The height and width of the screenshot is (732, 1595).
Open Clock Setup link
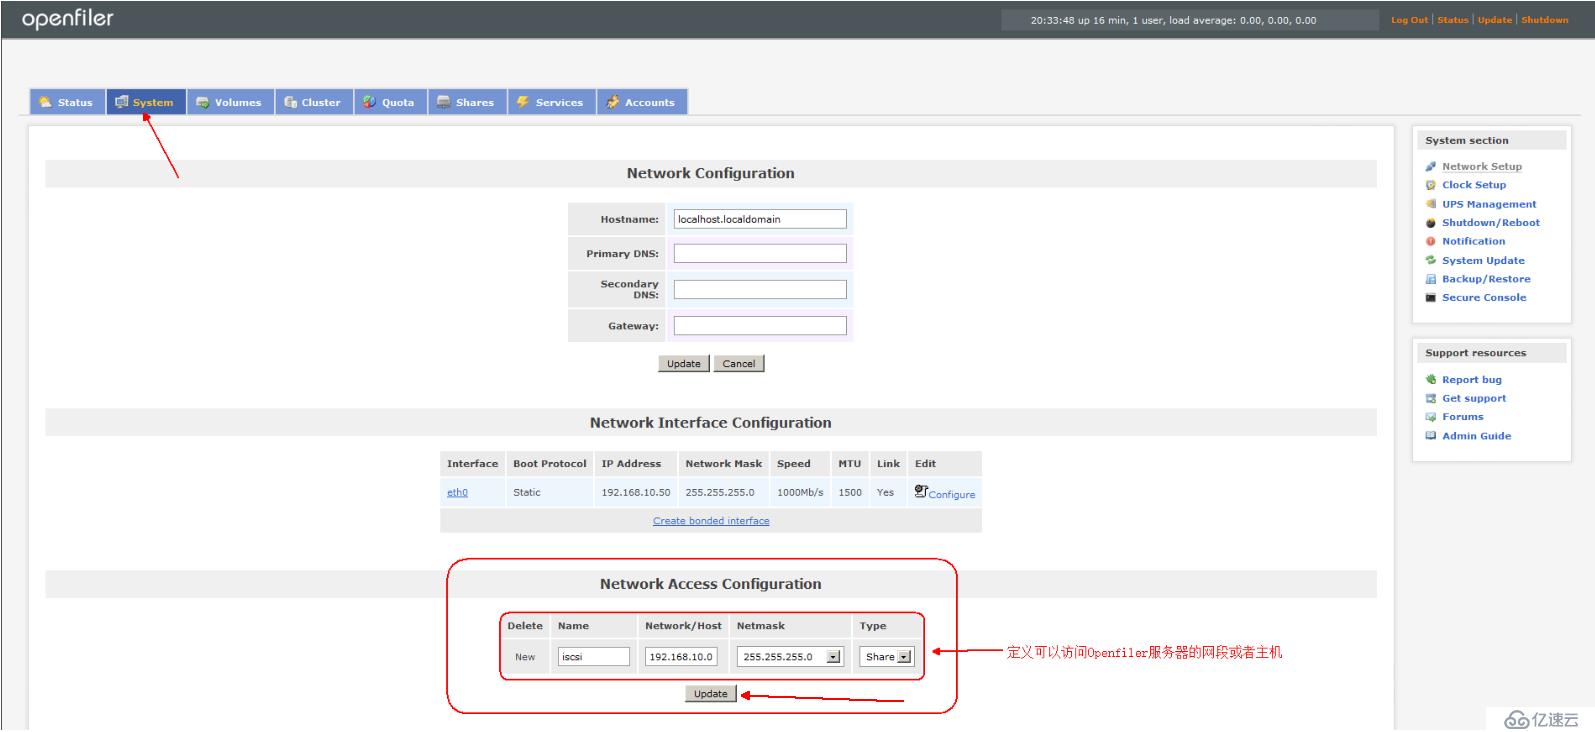1473,185
